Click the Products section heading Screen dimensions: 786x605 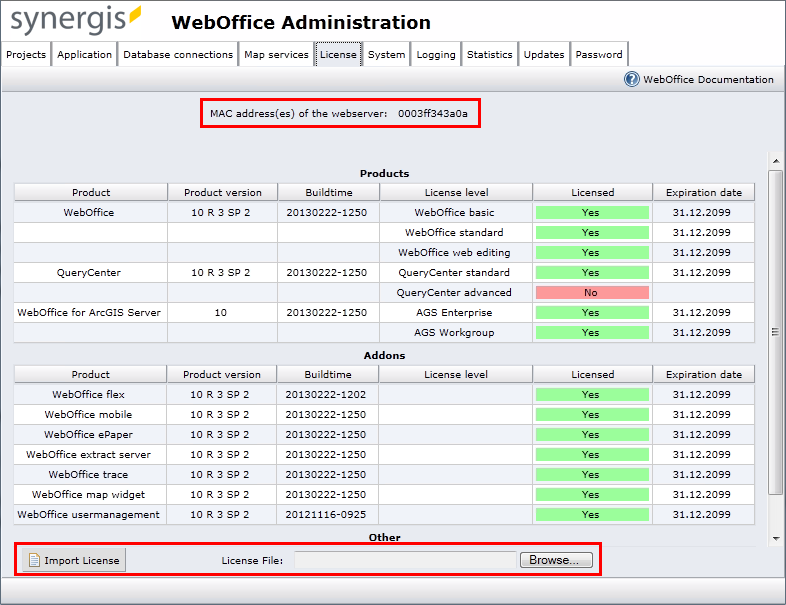point(384,173)
